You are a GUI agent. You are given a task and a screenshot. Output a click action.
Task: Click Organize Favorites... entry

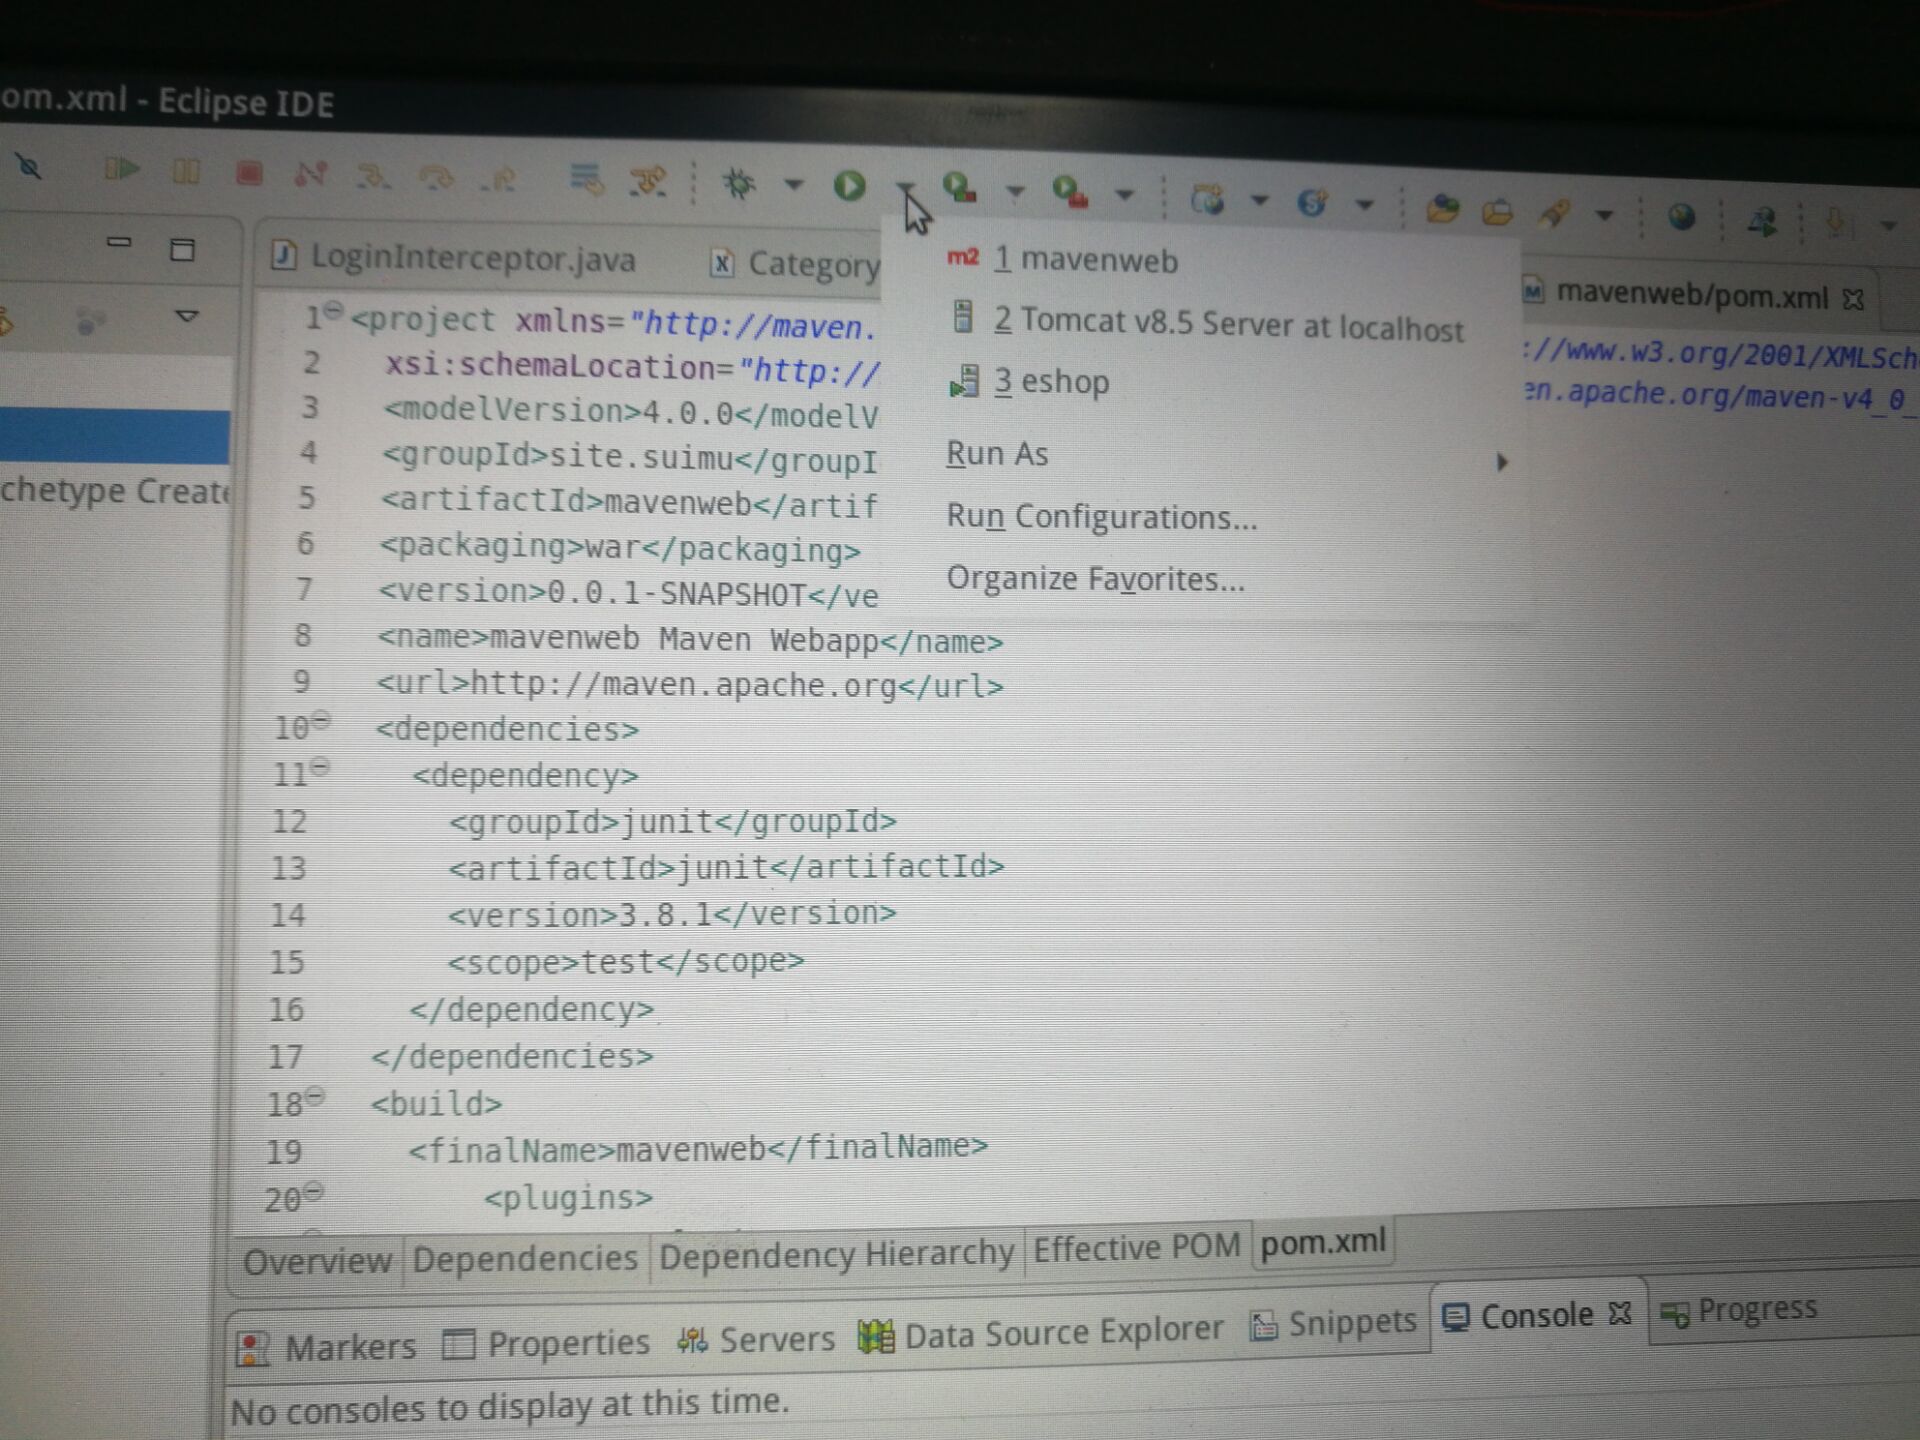pos(1095,579)
